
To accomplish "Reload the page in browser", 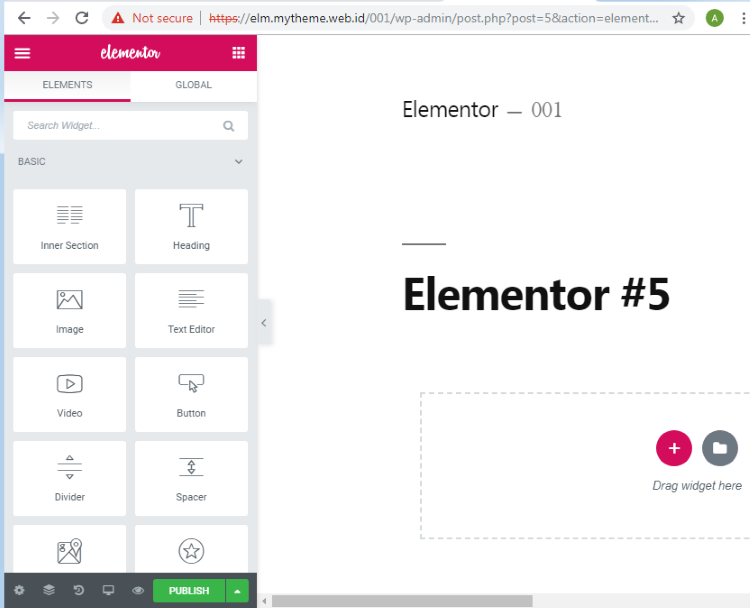I will pyautogui.click(x=82, y=18).
